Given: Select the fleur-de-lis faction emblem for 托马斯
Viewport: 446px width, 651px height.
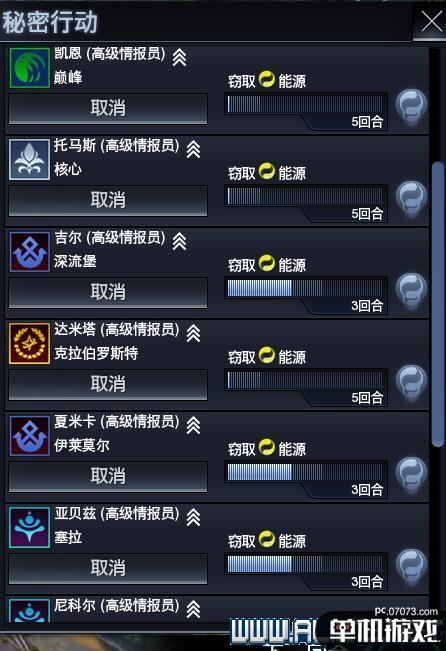Looking at the screenshot, I should (29, 160).
